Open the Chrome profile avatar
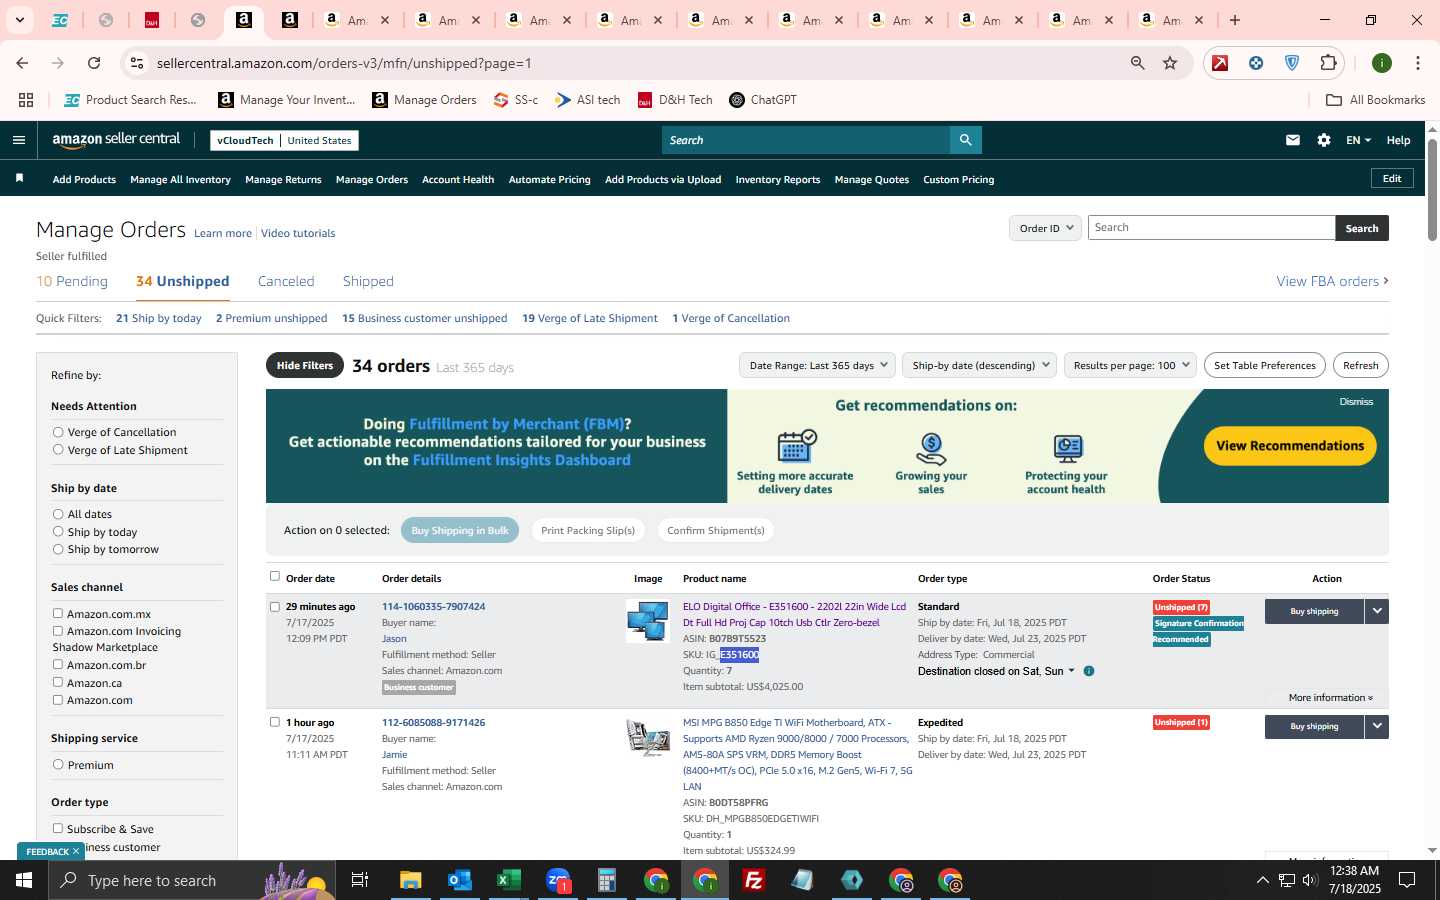 coord(1382,63)
